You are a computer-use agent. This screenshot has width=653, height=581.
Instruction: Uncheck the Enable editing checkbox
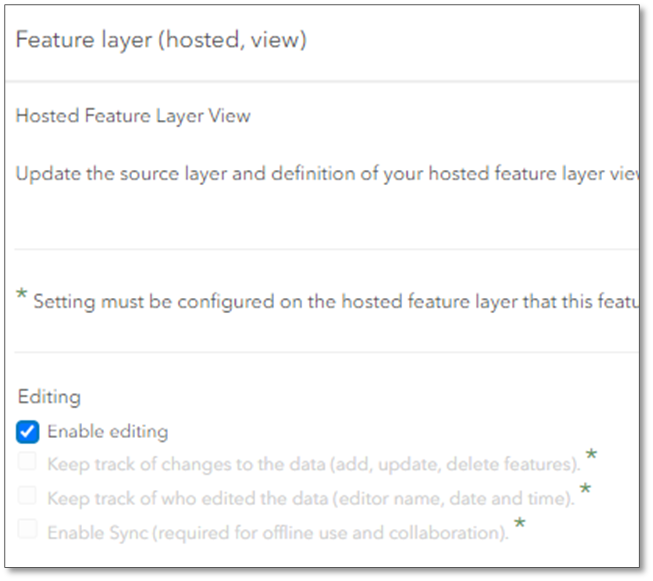click(28, 432)
